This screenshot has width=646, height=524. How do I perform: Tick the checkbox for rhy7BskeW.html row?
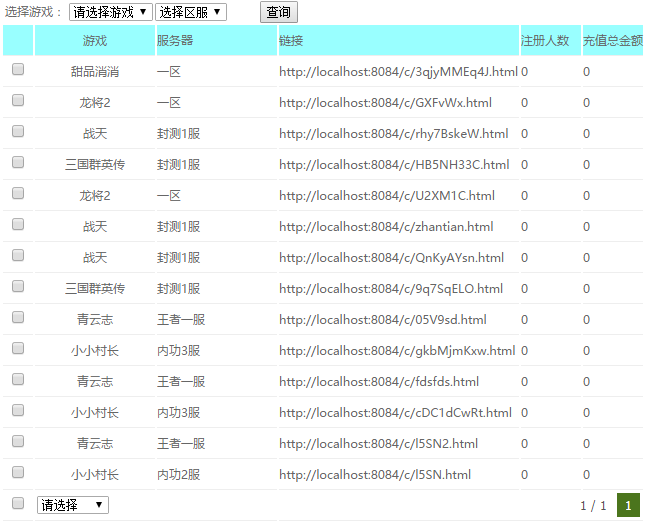[18, 131]
